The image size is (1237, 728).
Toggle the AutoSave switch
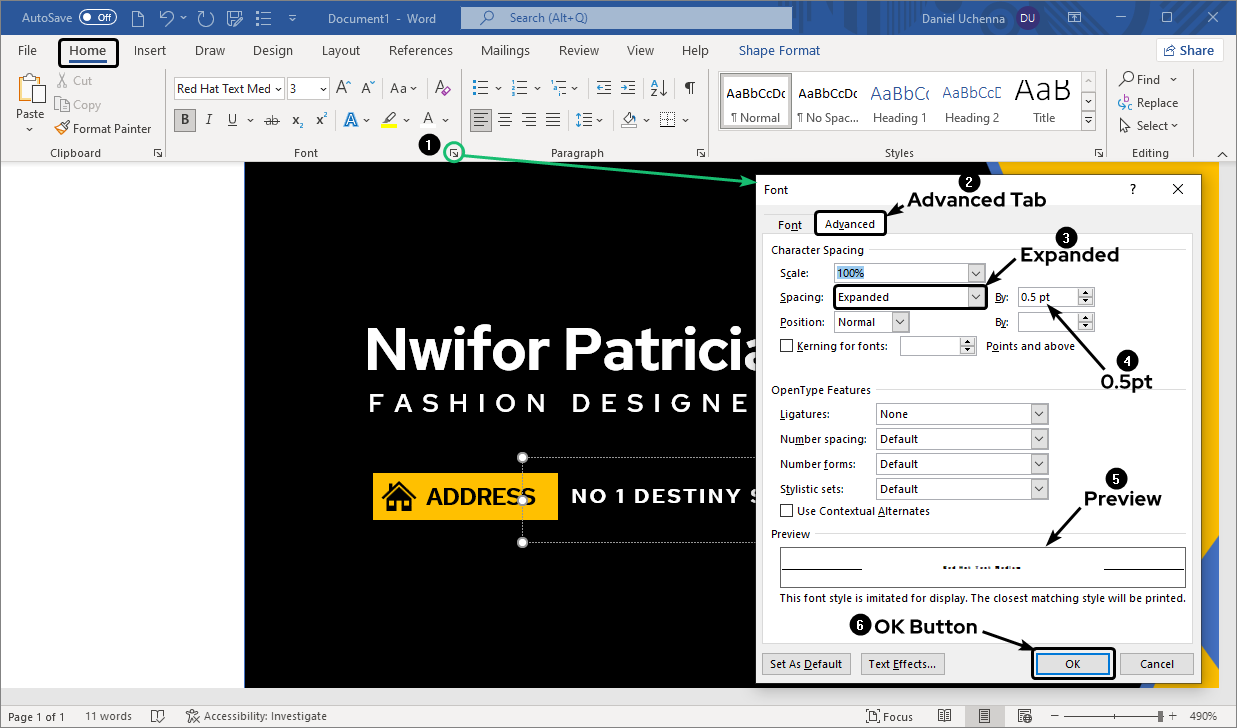[97, 18]
